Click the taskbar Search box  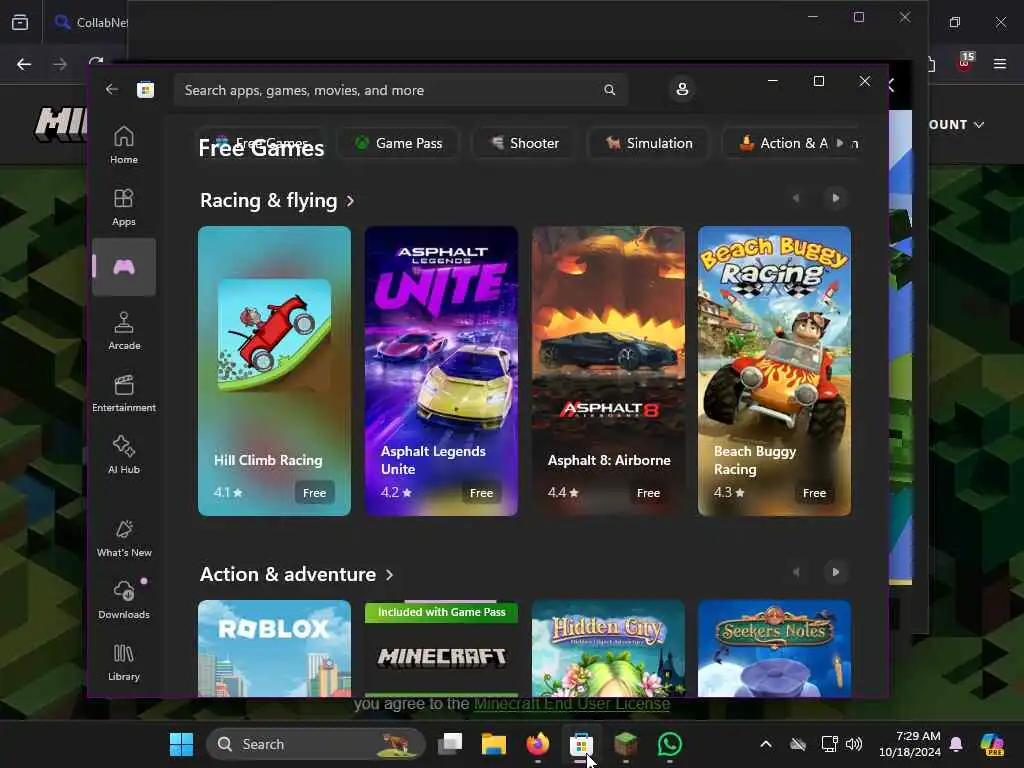pos(316,744)
